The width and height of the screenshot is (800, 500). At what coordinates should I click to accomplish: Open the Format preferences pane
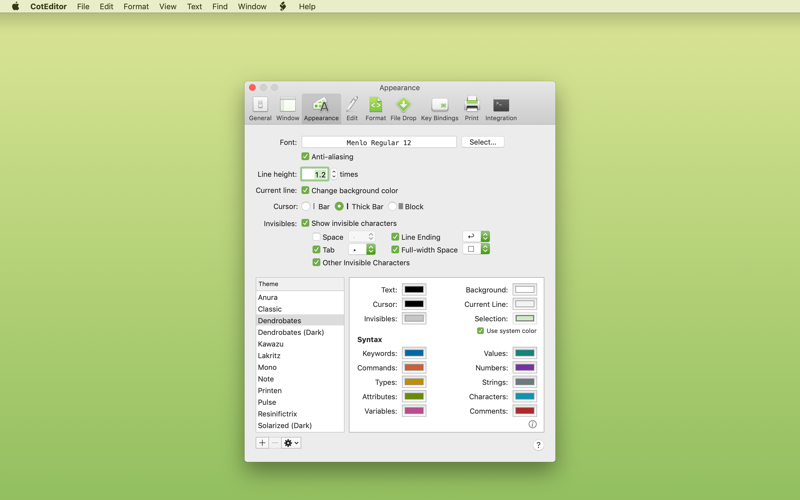[x=376, y=109]
